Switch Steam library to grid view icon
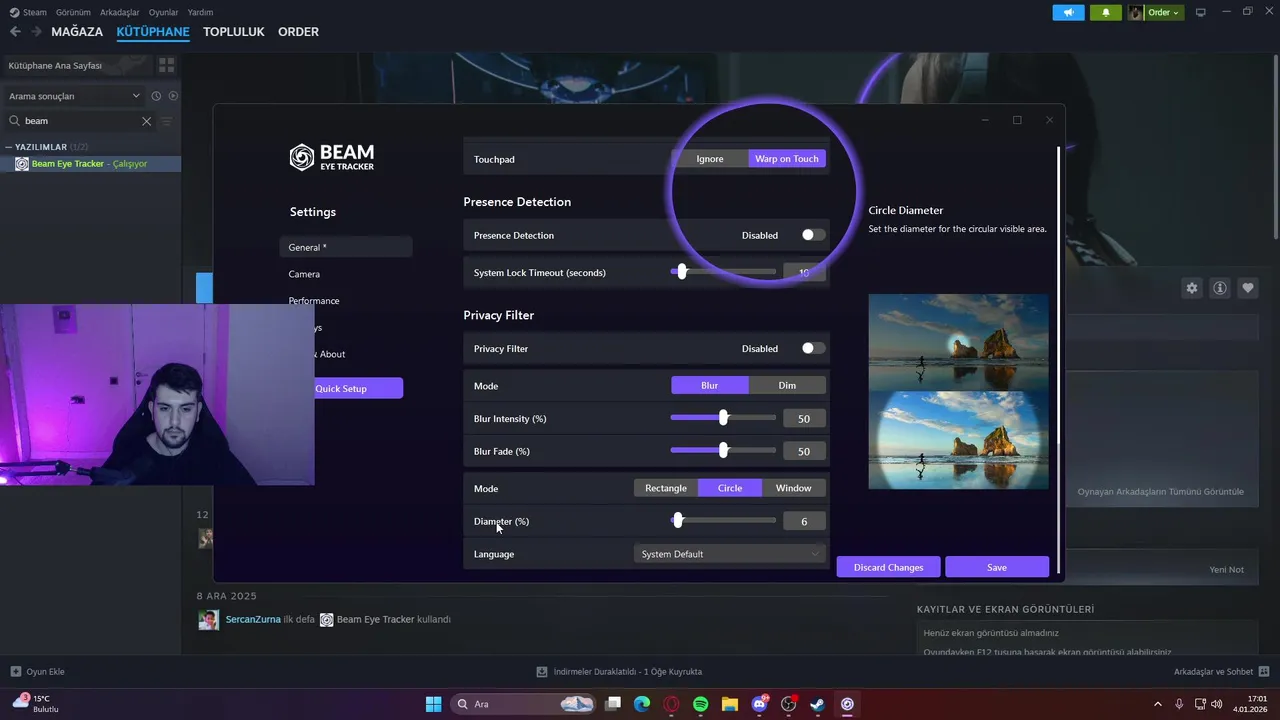 [x=167, y=65]
